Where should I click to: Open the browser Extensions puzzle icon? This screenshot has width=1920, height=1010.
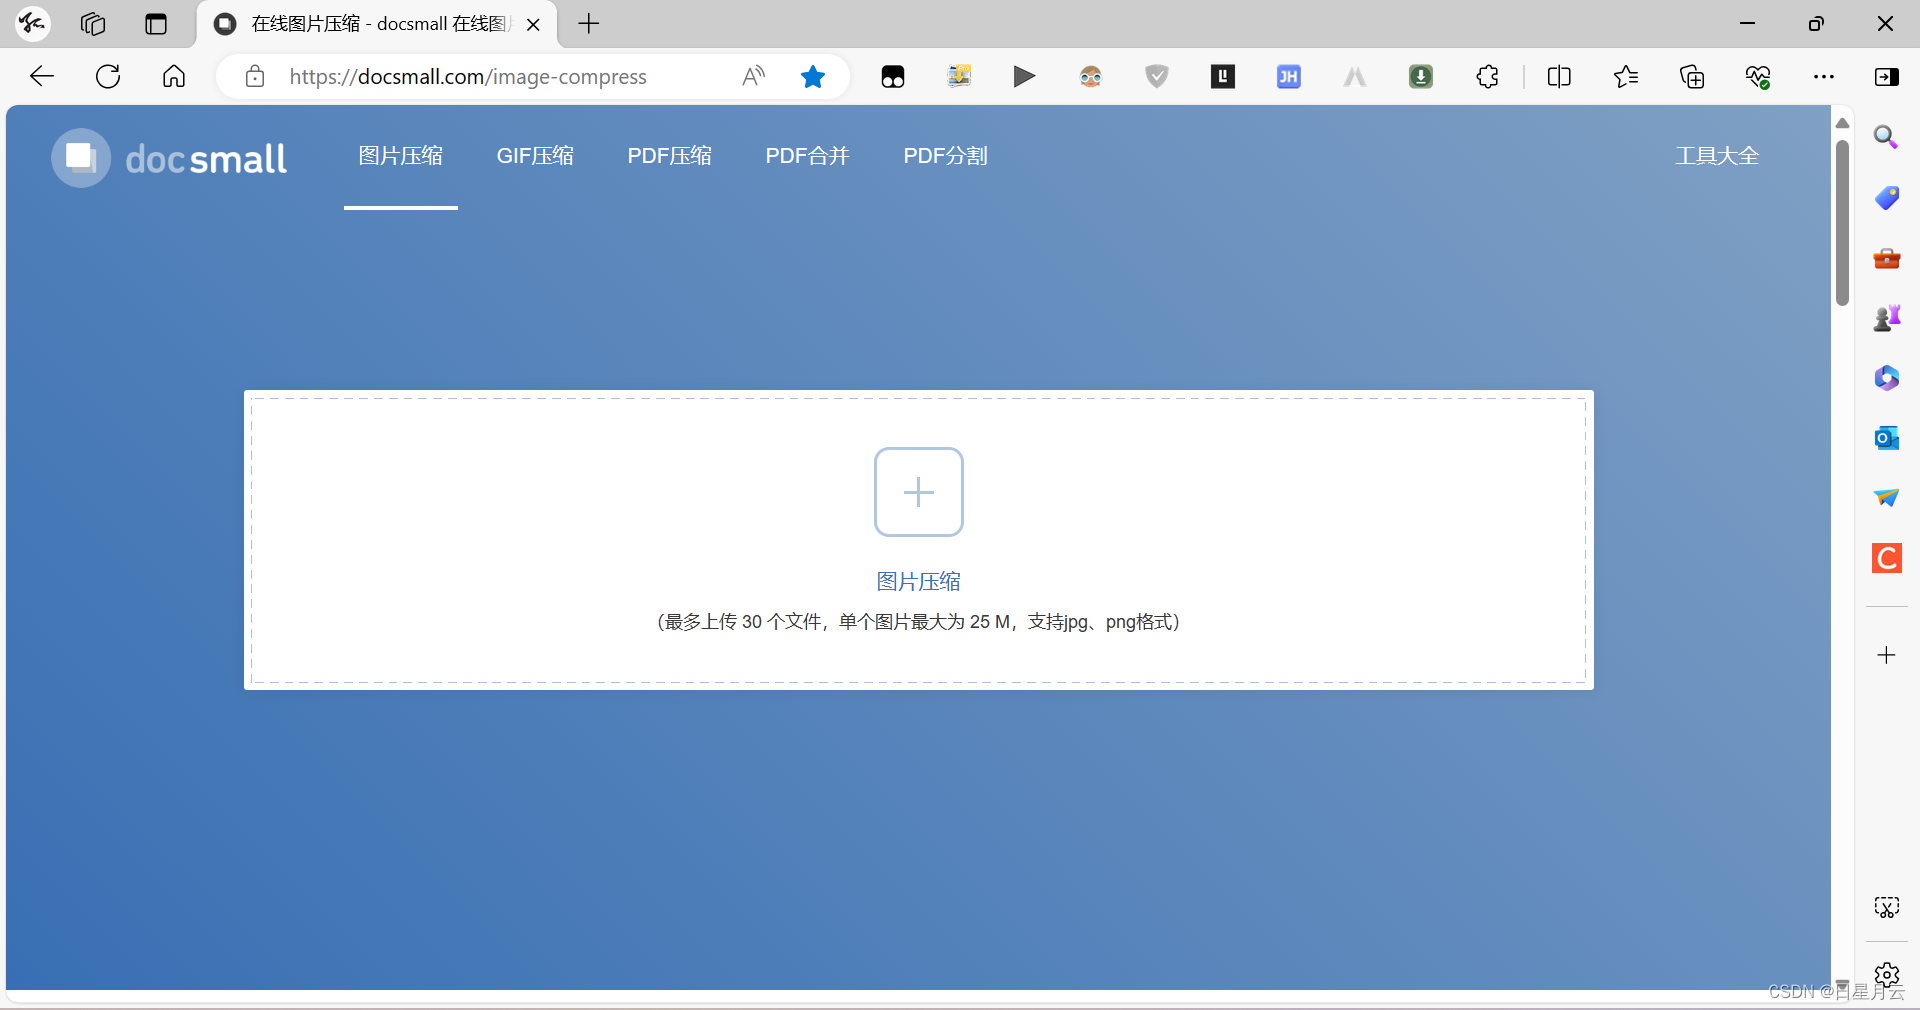coord(1487,77)
